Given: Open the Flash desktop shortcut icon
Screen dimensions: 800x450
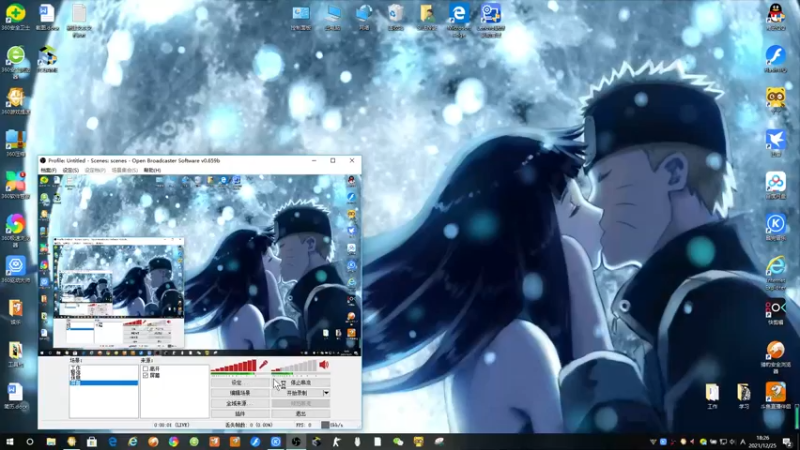Looking at the screenshot, I should point(776,58).
